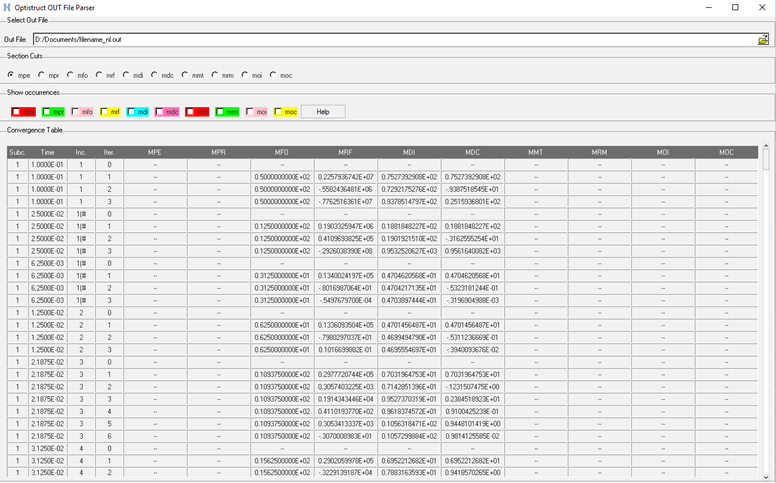Enable the red mpe occurrences checkbox

(x=17, y=111)
